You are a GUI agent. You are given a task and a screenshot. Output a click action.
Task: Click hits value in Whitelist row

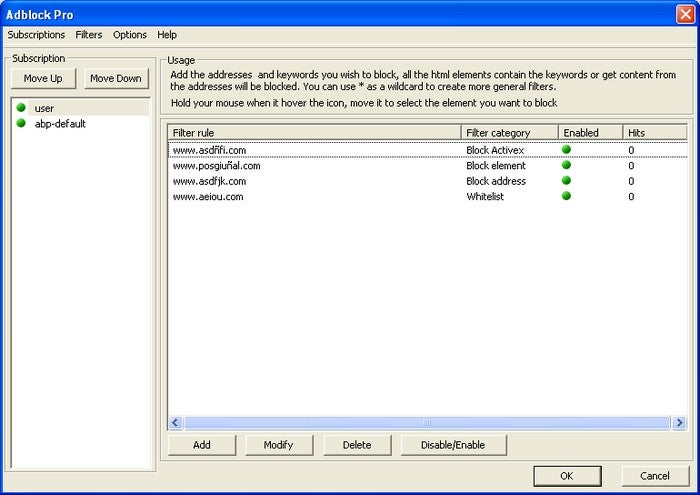(631, 197)
